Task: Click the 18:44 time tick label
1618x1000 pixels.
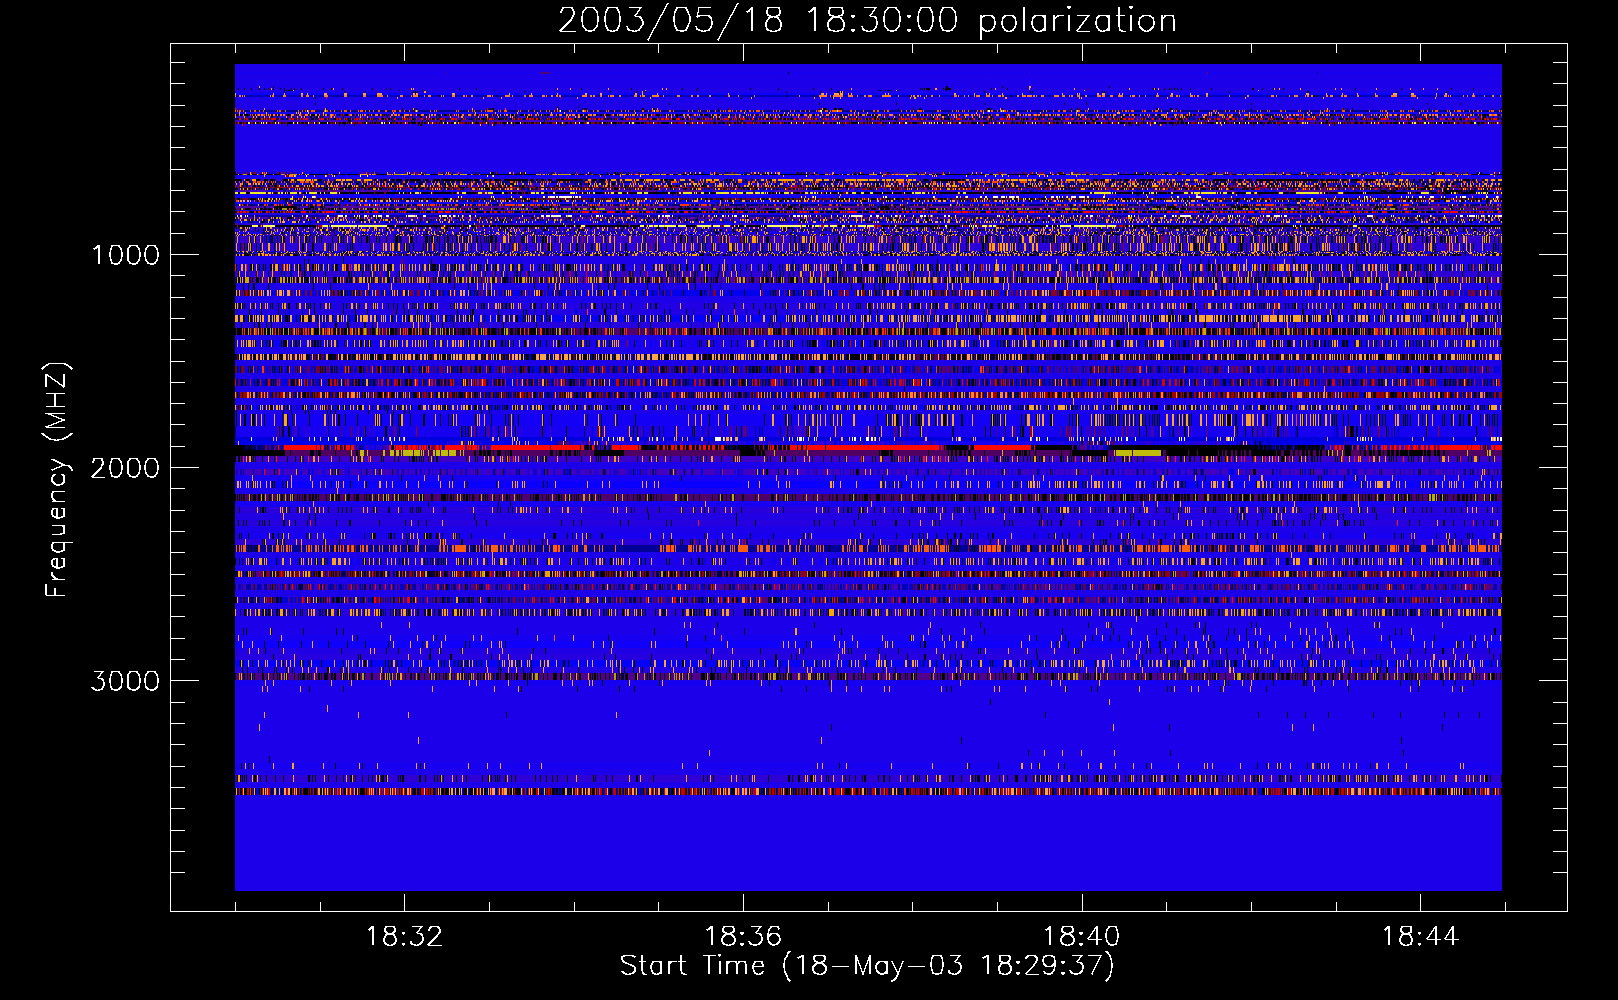Action: click(1421, 937)
